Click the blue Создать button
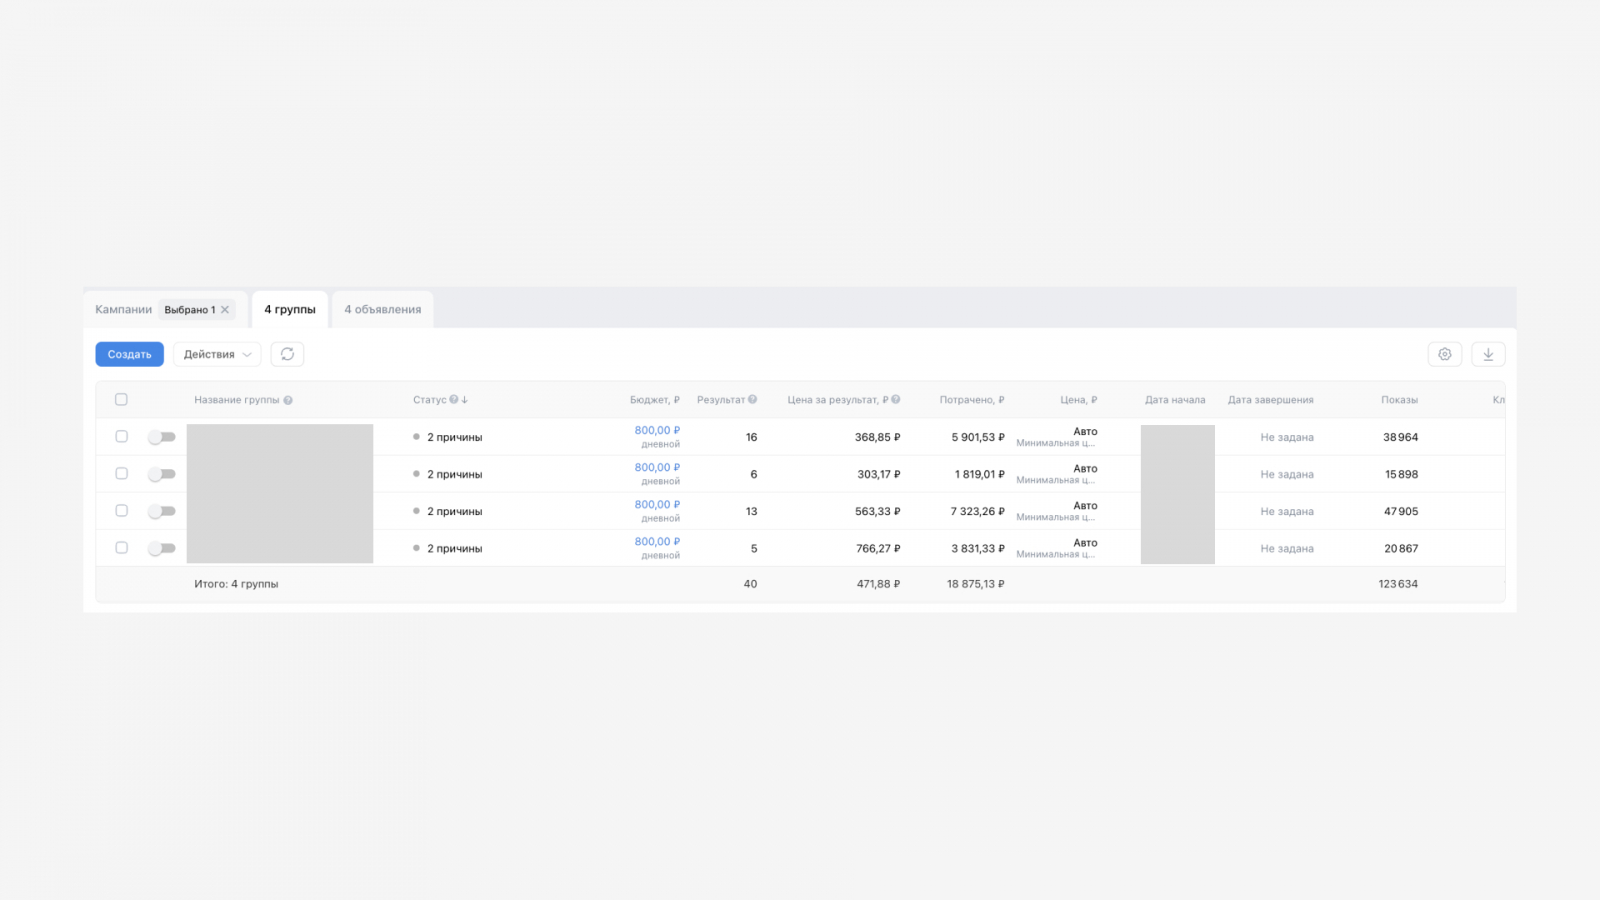The height and width of the screenshot is (900, 1600). pos(130,354)
